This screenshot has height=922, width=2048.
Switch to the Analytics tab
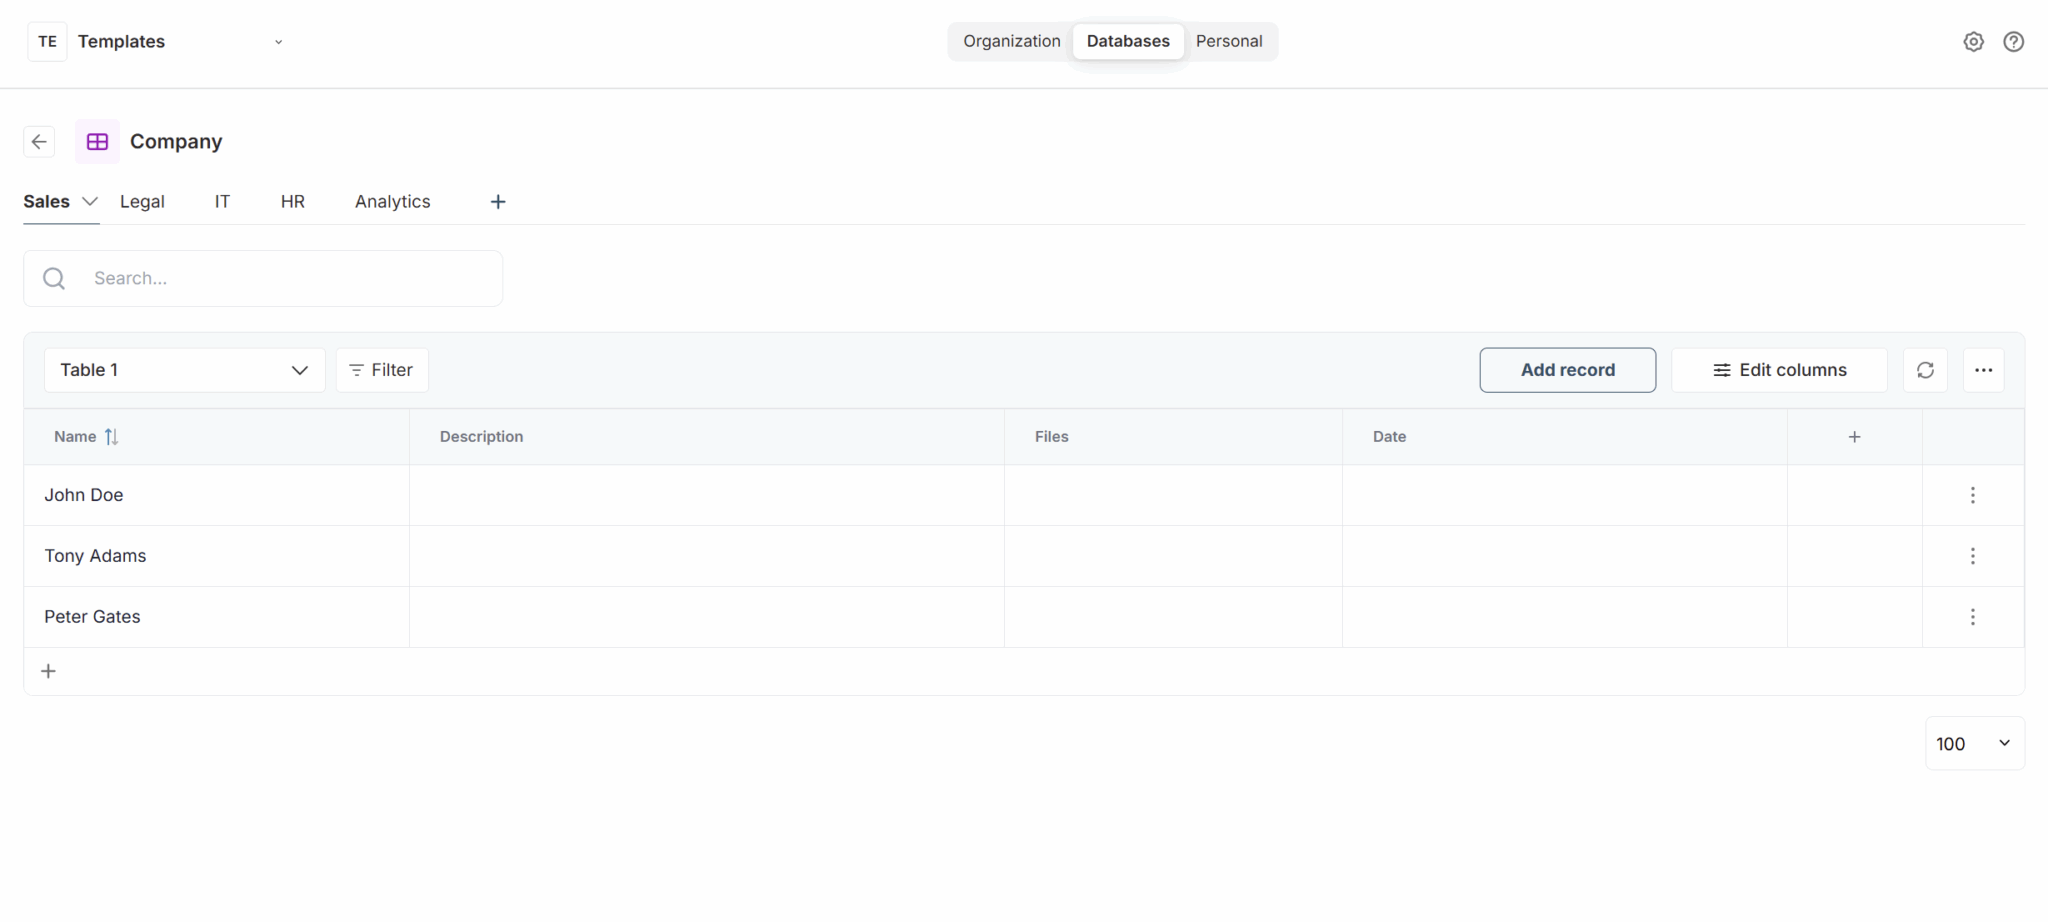[391, 201]
